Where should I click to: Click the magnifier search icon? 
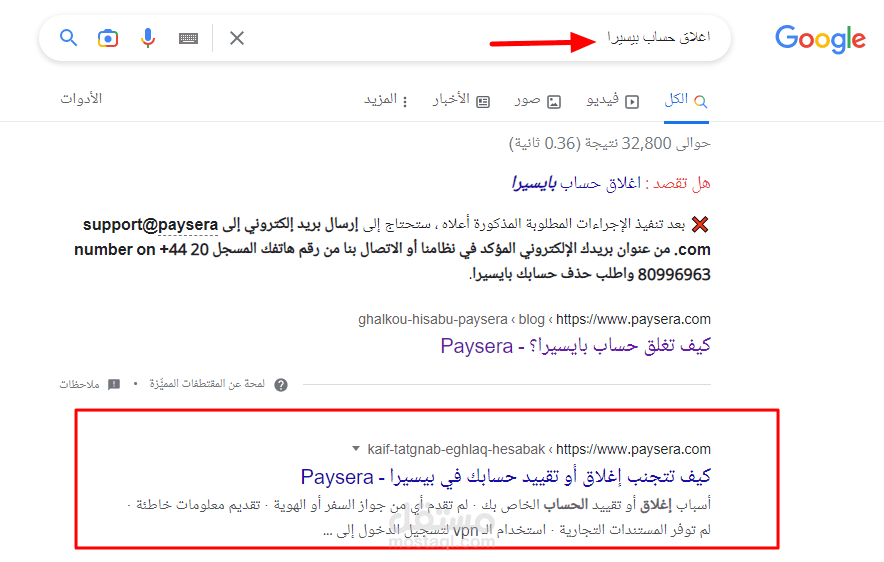click(x=68, y=38)
